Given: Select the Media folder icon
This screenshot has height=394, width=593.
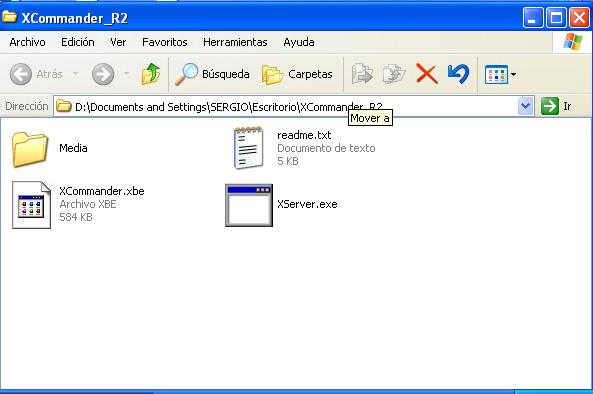Looking at the screenshot, I should [x=30, y=149].
